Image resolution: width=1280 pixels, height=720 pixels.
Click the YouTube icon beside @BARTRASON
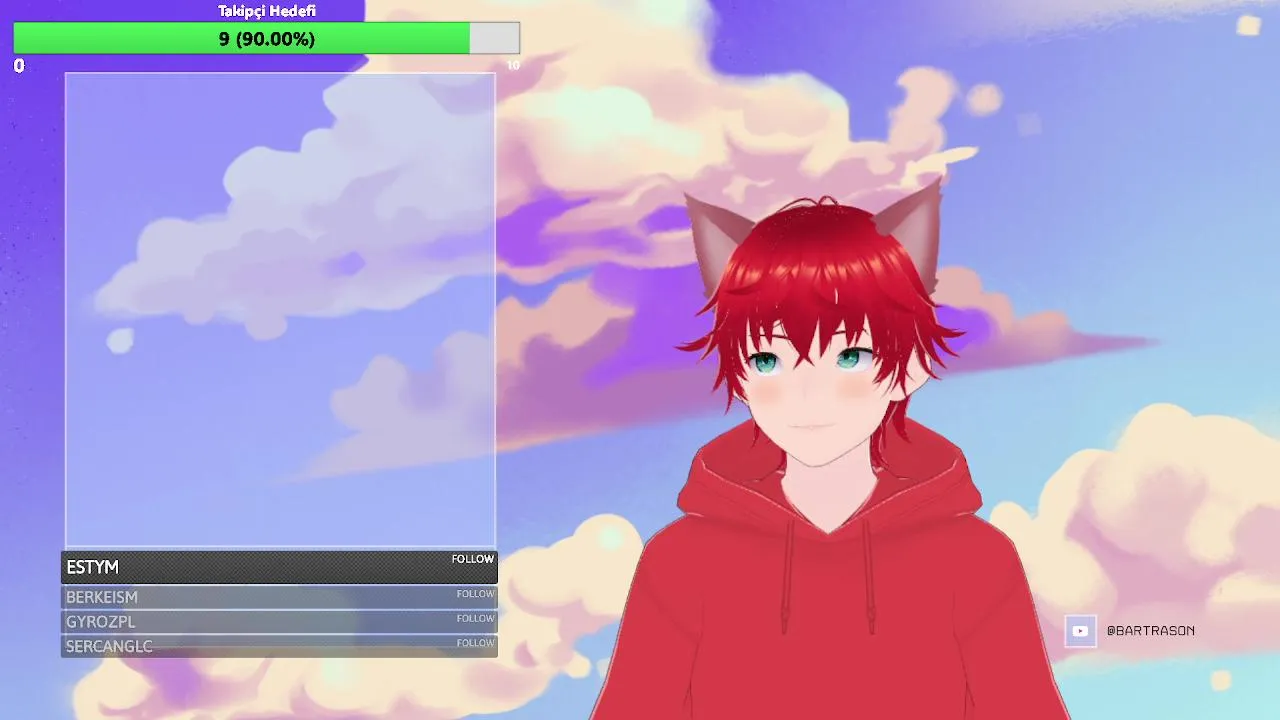click(1080, 631)
